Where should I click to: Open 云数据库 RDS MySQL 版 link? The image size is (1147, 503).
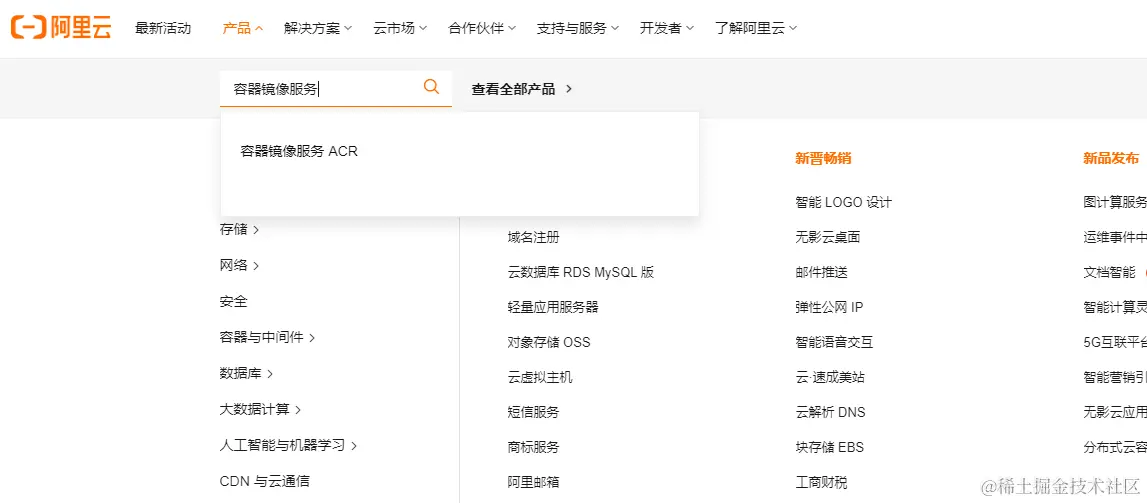pyautogui.click(x=581, y=272)
